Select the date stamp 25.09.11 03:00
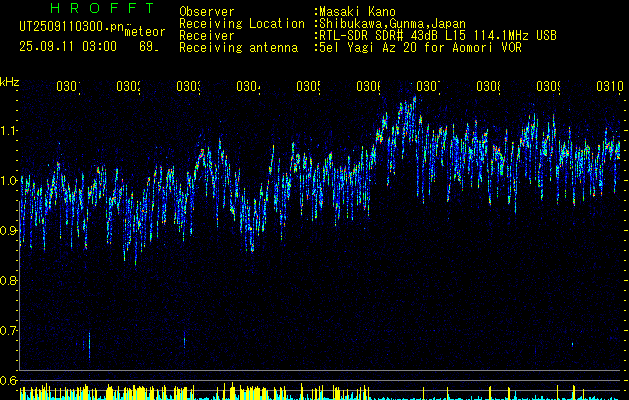The width and height of the screenshot is (629, 400). 68,47
